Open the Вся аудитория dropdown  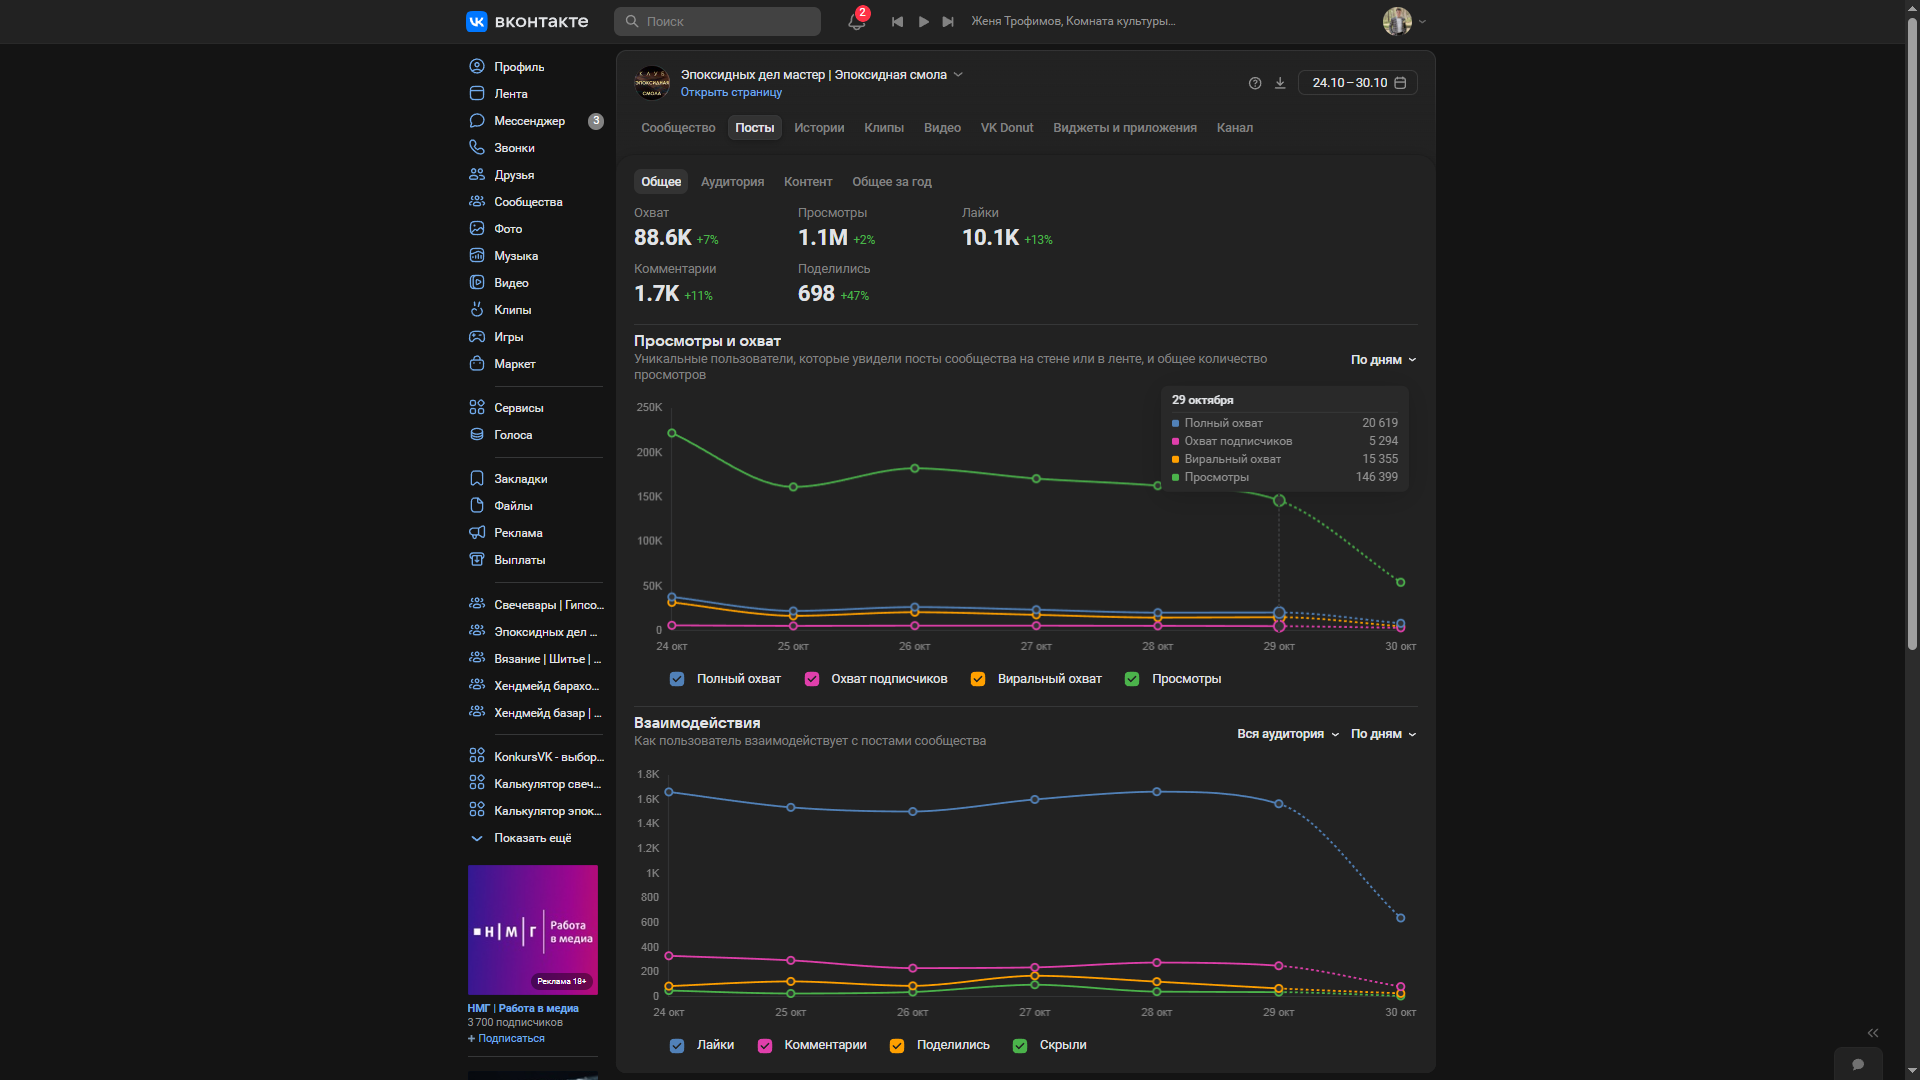[x=1287, y=734]
